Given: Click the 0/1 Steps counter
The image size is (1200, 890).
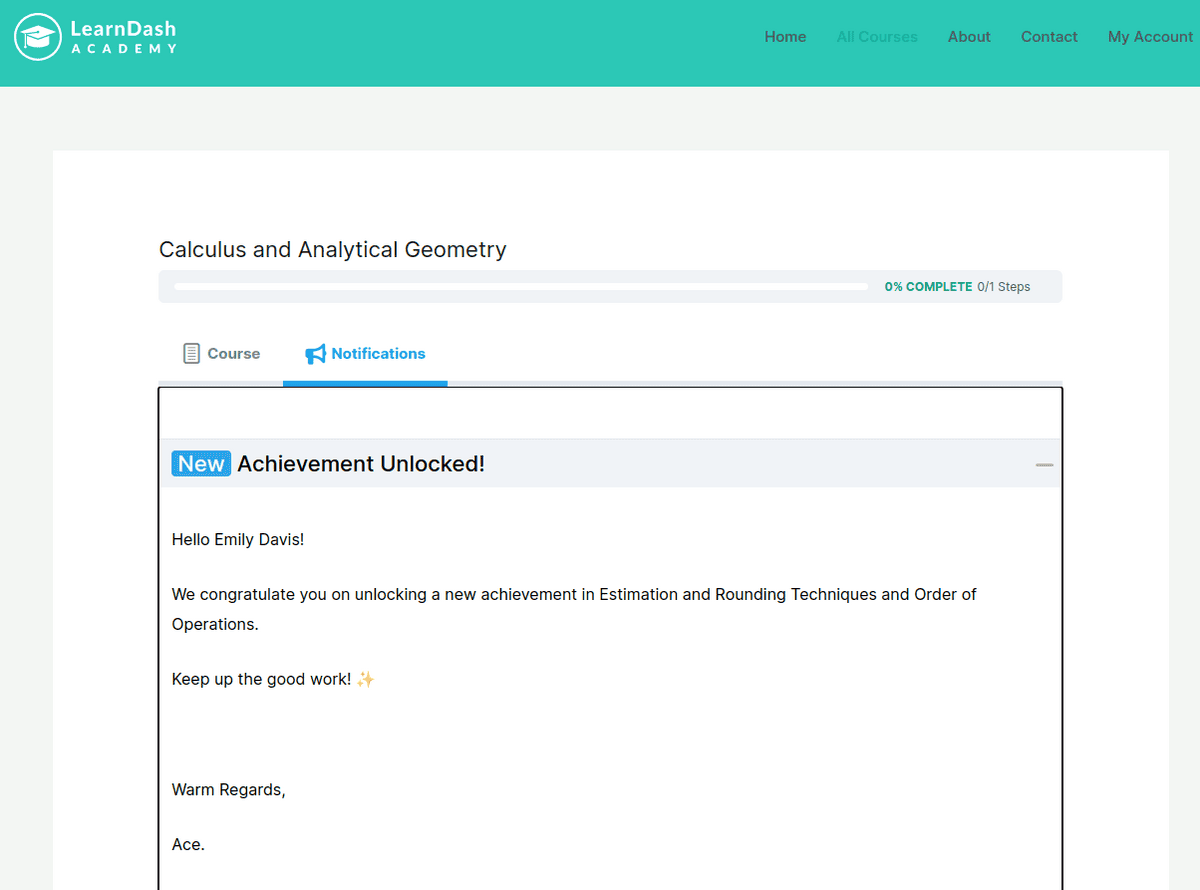Looking at the screenshot, I should (x=1004, y=287).
